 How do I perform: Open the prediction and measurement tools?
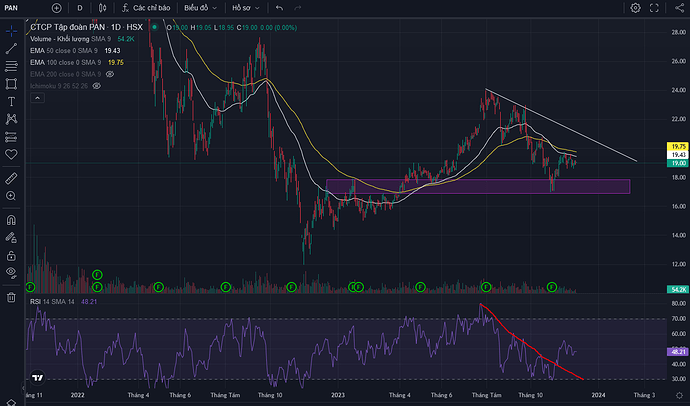click(11, 137)
